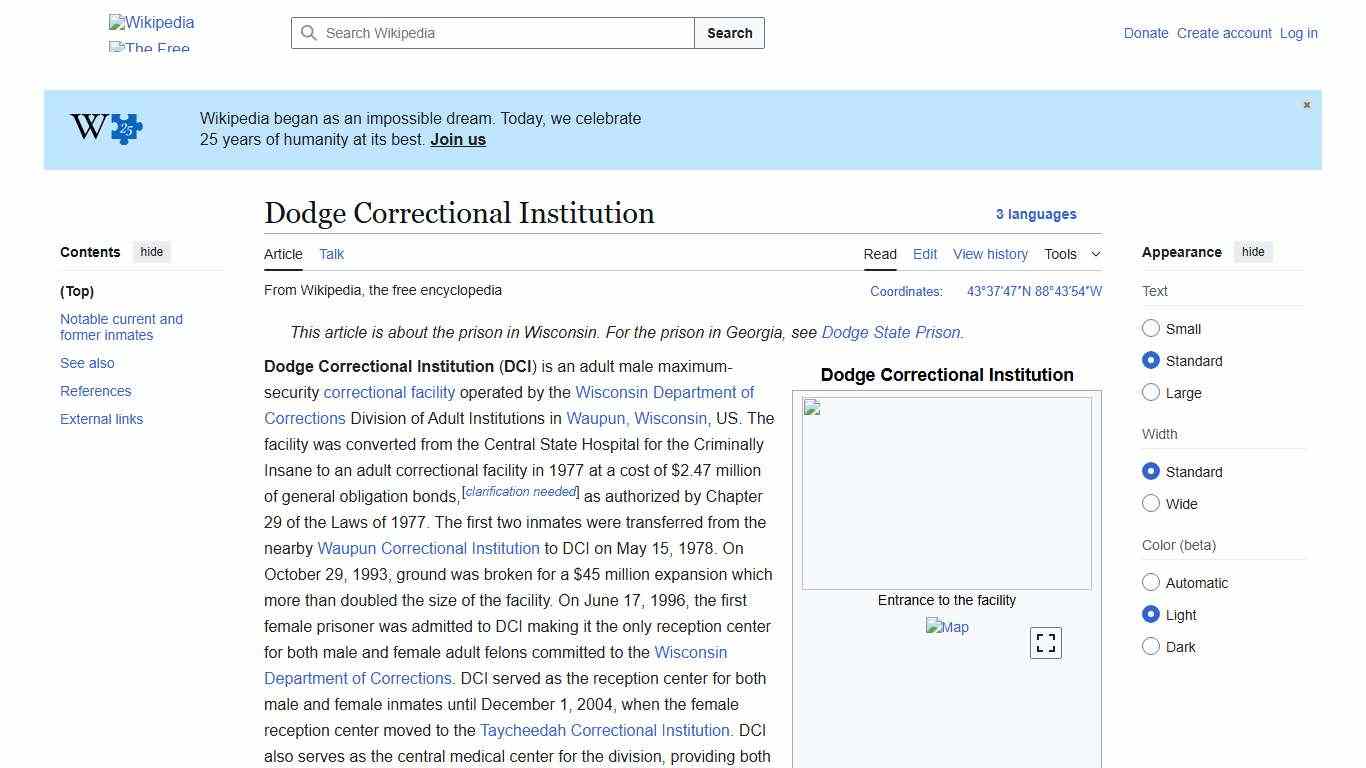
Task: Open the Map in the infobox
Action: 946,627
